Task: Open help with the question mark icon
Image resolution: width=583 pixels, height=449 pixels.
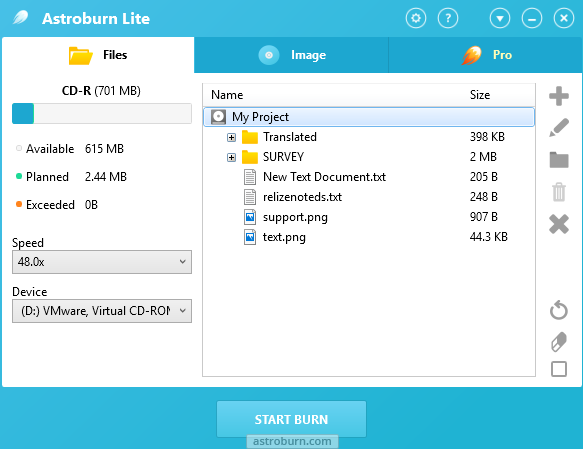Action: (x=448, y=18)
